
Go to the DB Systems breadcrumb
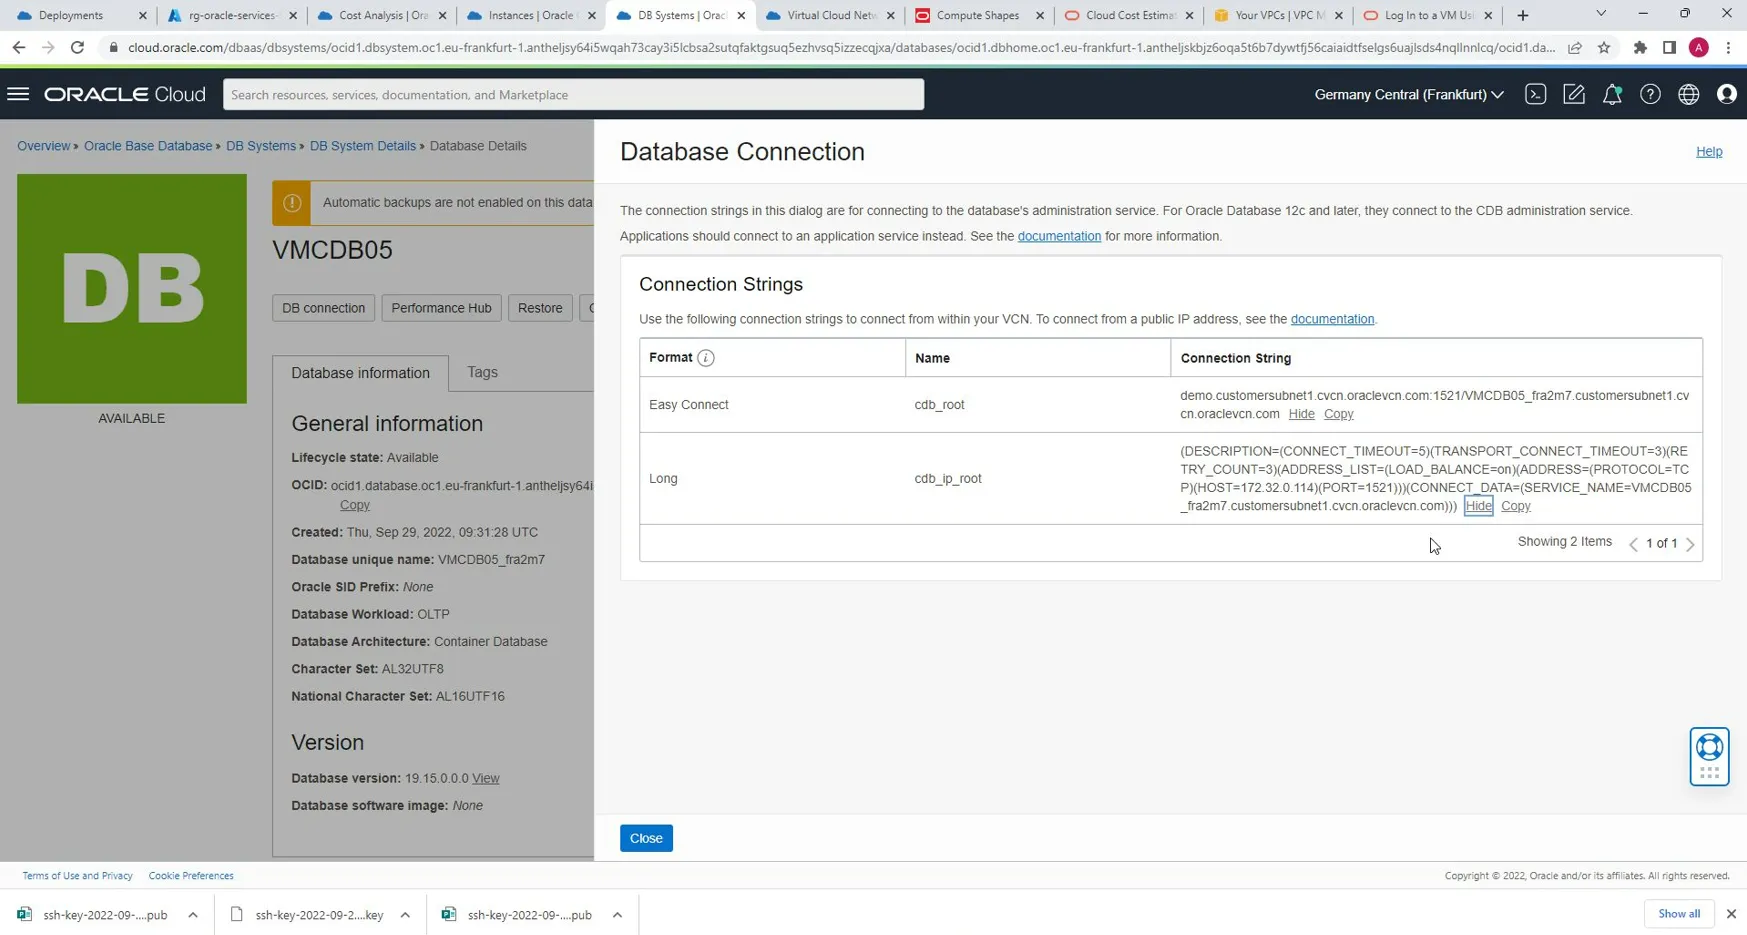(x=261, y=146)
